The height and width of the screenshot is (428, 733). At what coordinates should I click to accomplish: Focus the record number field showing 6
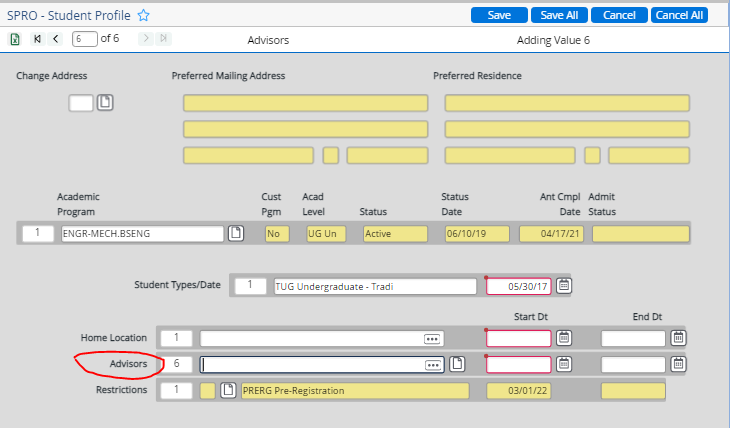click(x=85, y=39)
